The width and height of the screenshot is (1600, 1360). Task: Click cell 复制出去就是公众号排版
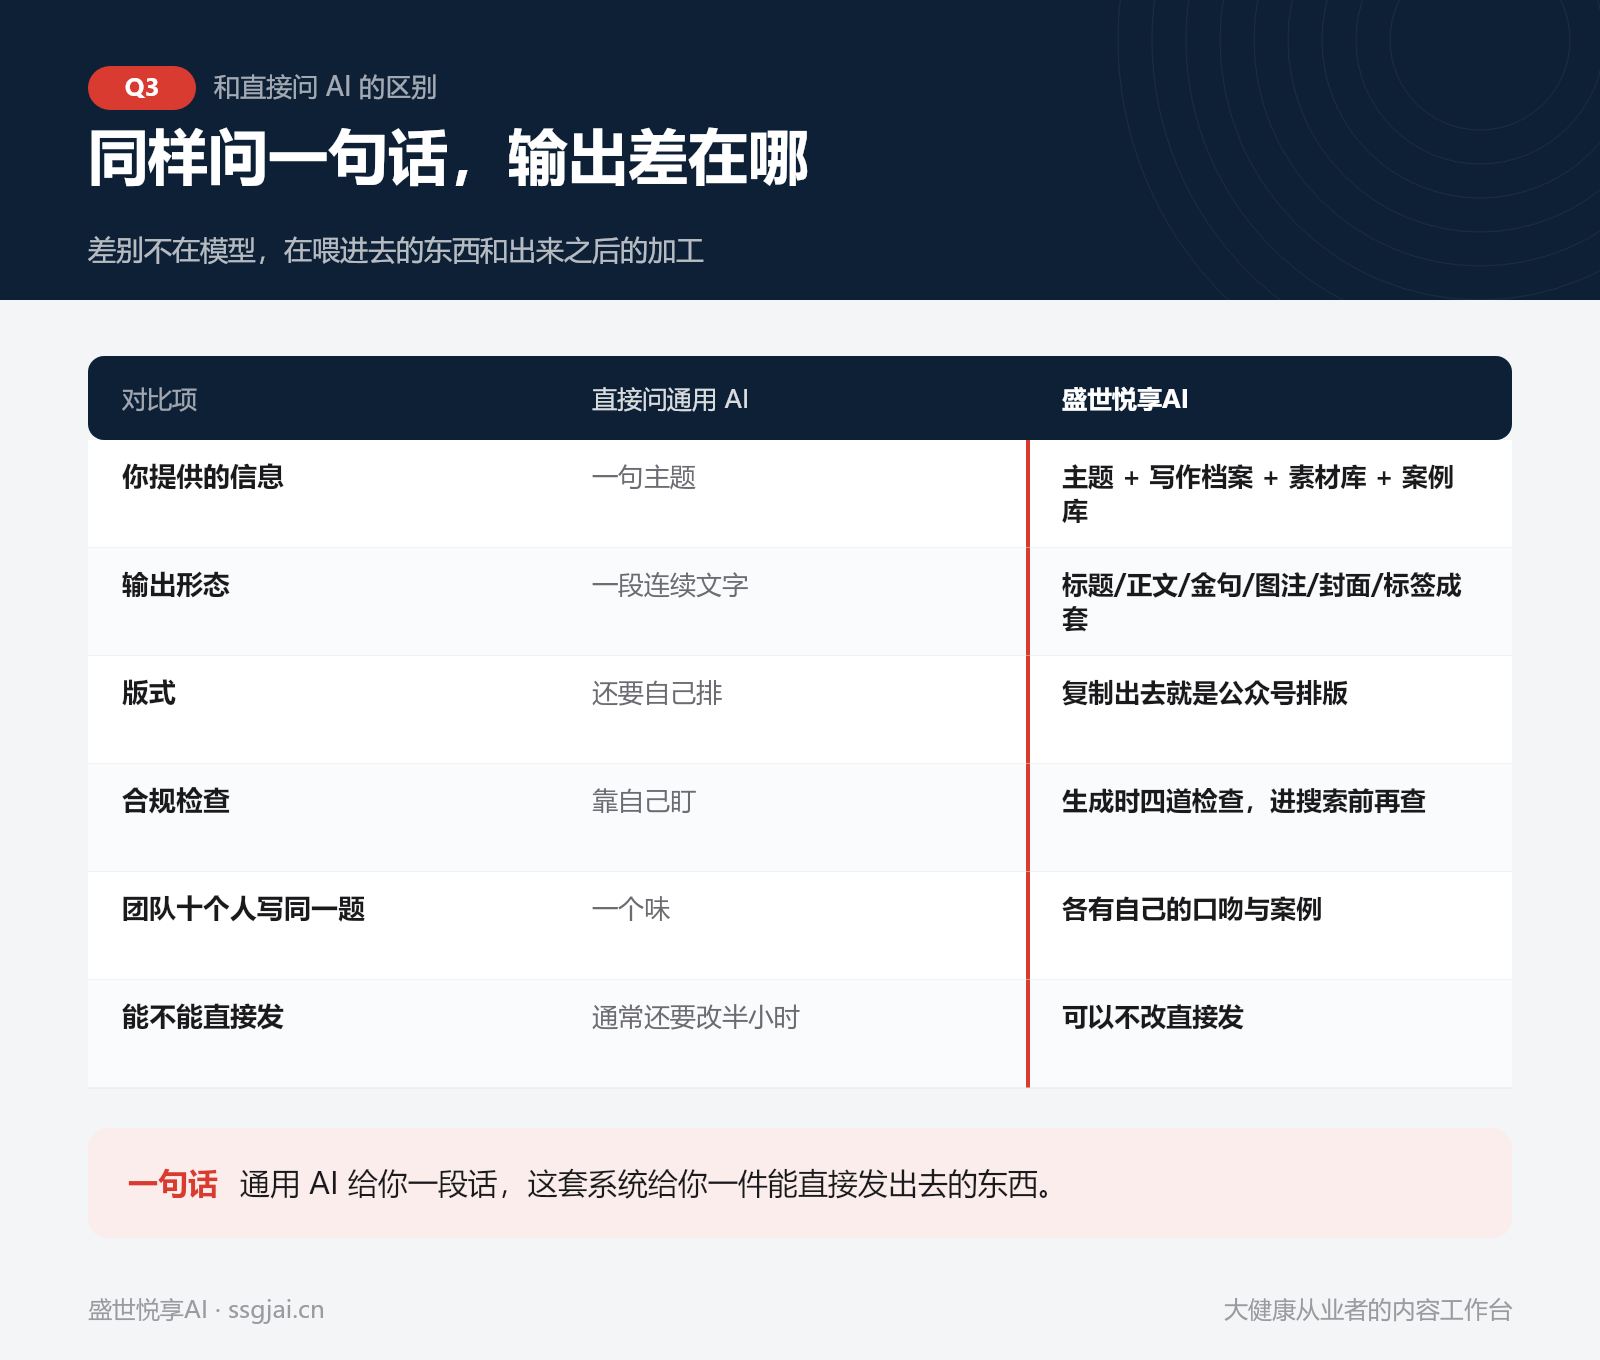(x=1205, y=693)
